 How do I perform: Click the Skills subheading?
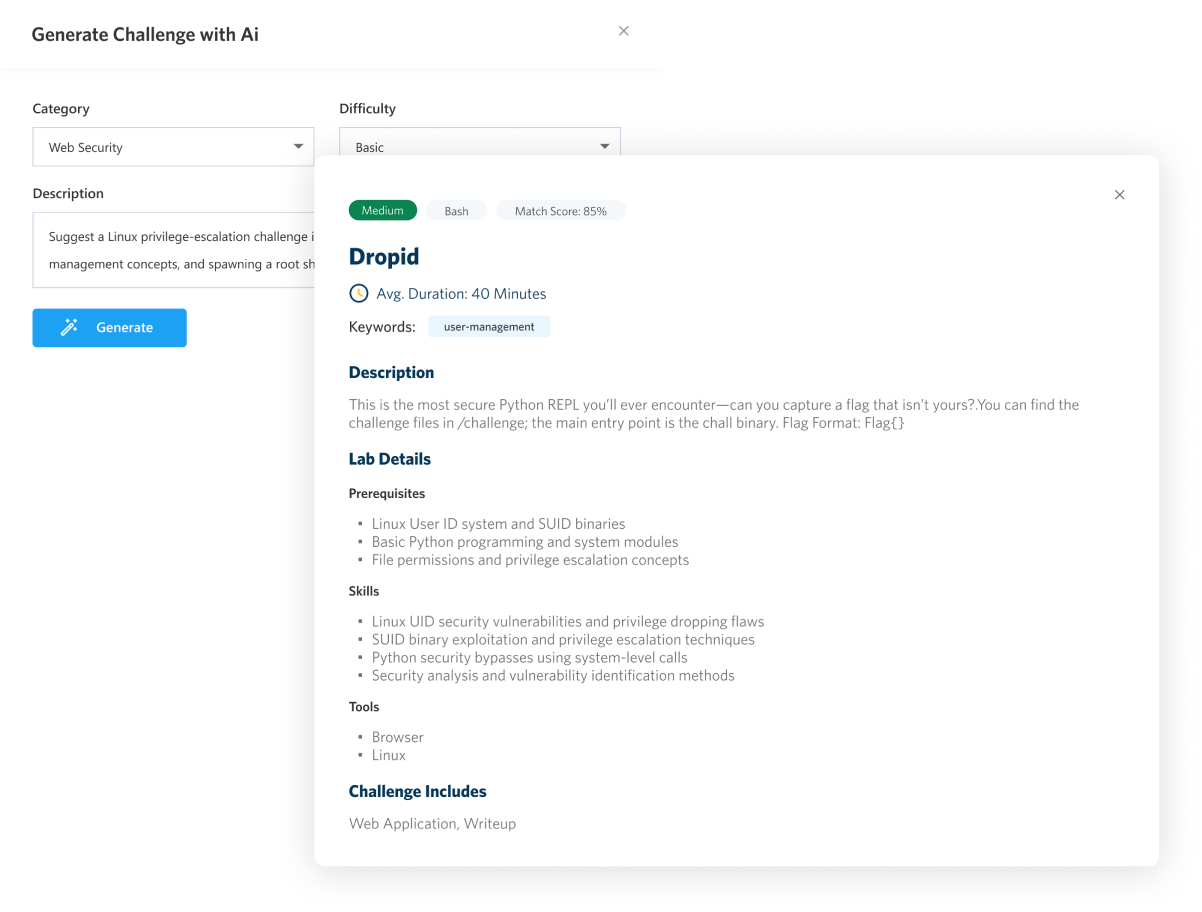coord(364,591)
